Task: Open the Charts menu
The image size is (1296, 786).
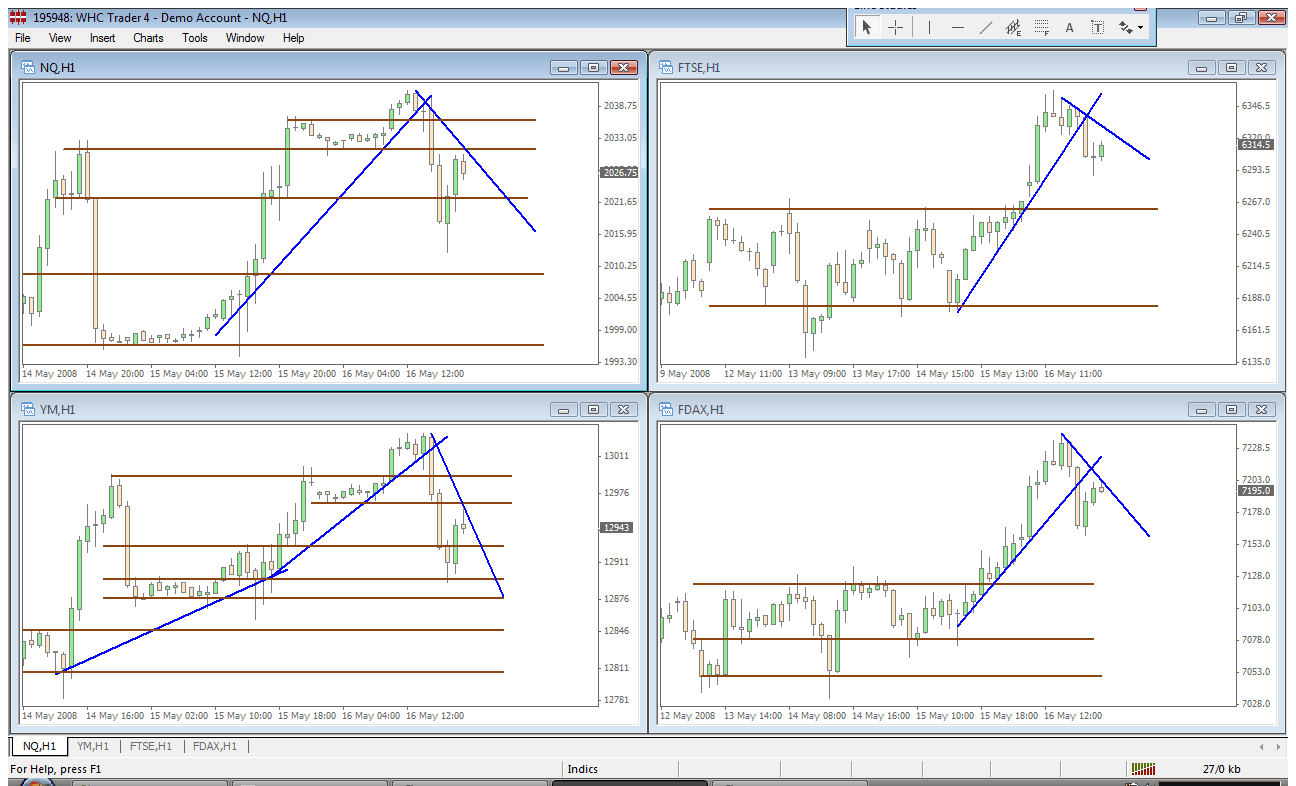Action: 148,38
